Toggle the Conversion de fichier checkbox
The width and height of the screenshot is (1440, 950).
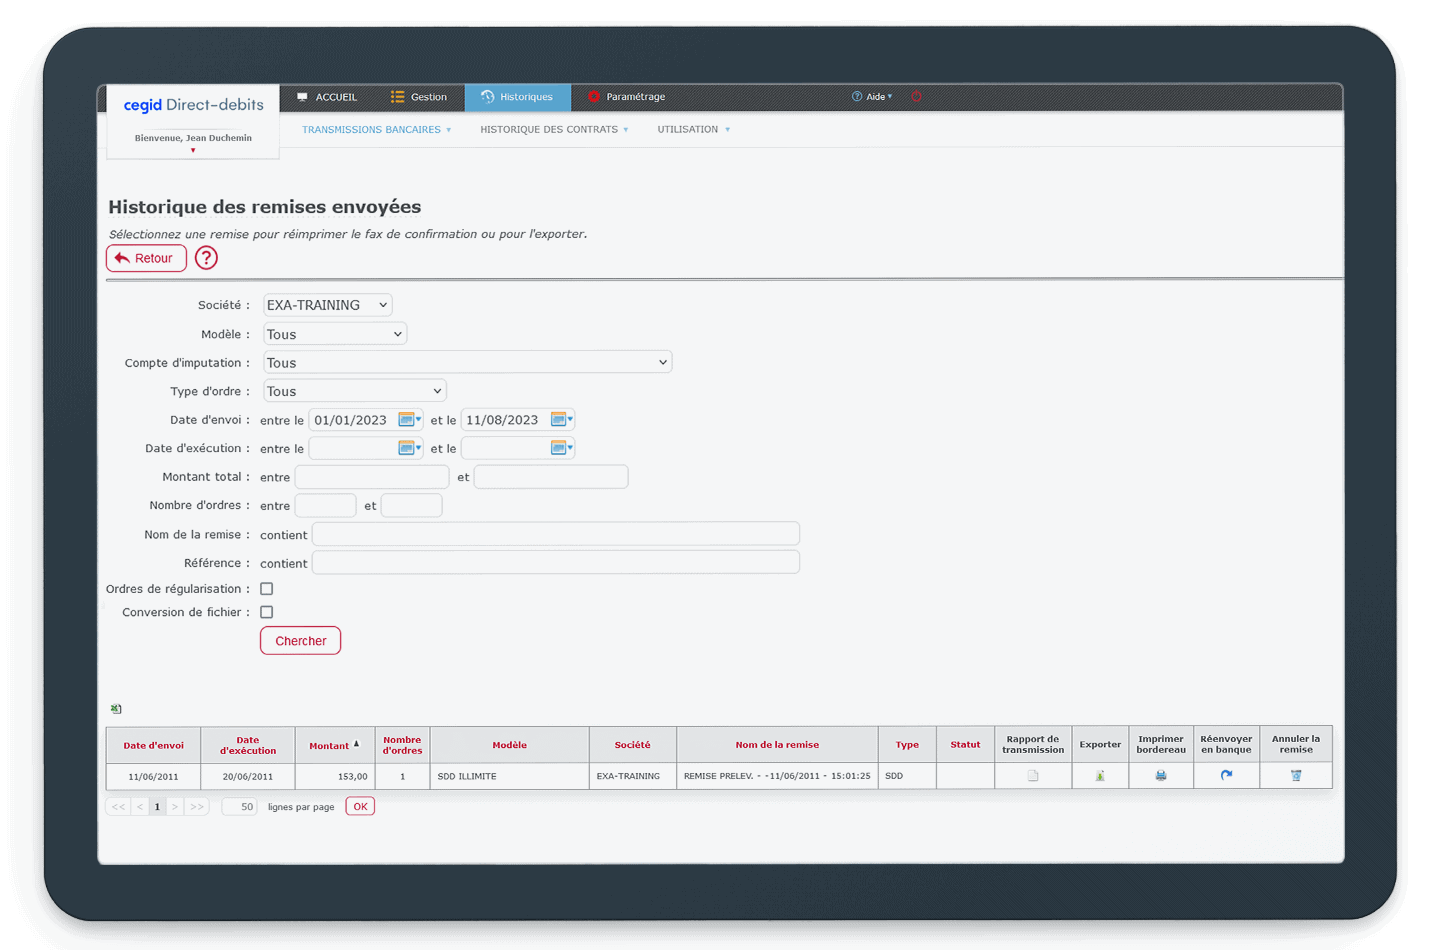(x=267, y=612)
